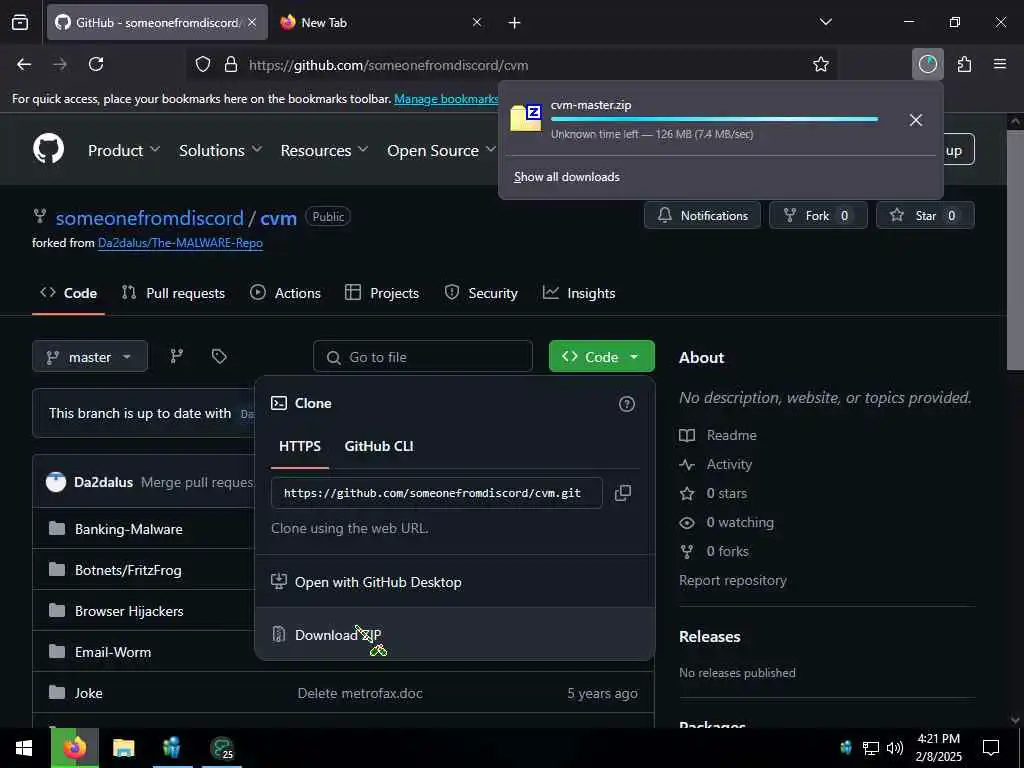The image size is (1024, 768).
Task: Open the Manage bookmarks link
Action: 446,99
